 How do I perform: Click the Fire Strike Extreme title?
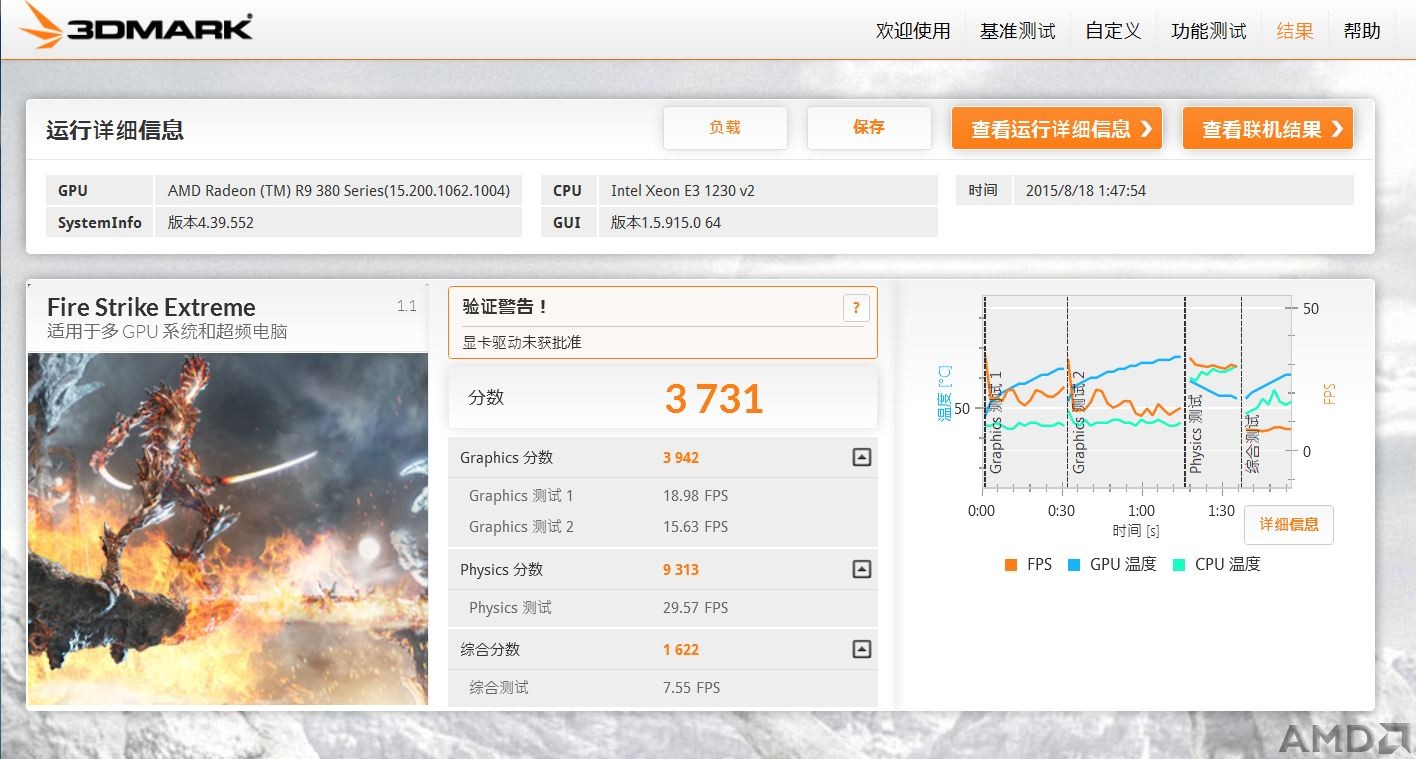point(151,307)
